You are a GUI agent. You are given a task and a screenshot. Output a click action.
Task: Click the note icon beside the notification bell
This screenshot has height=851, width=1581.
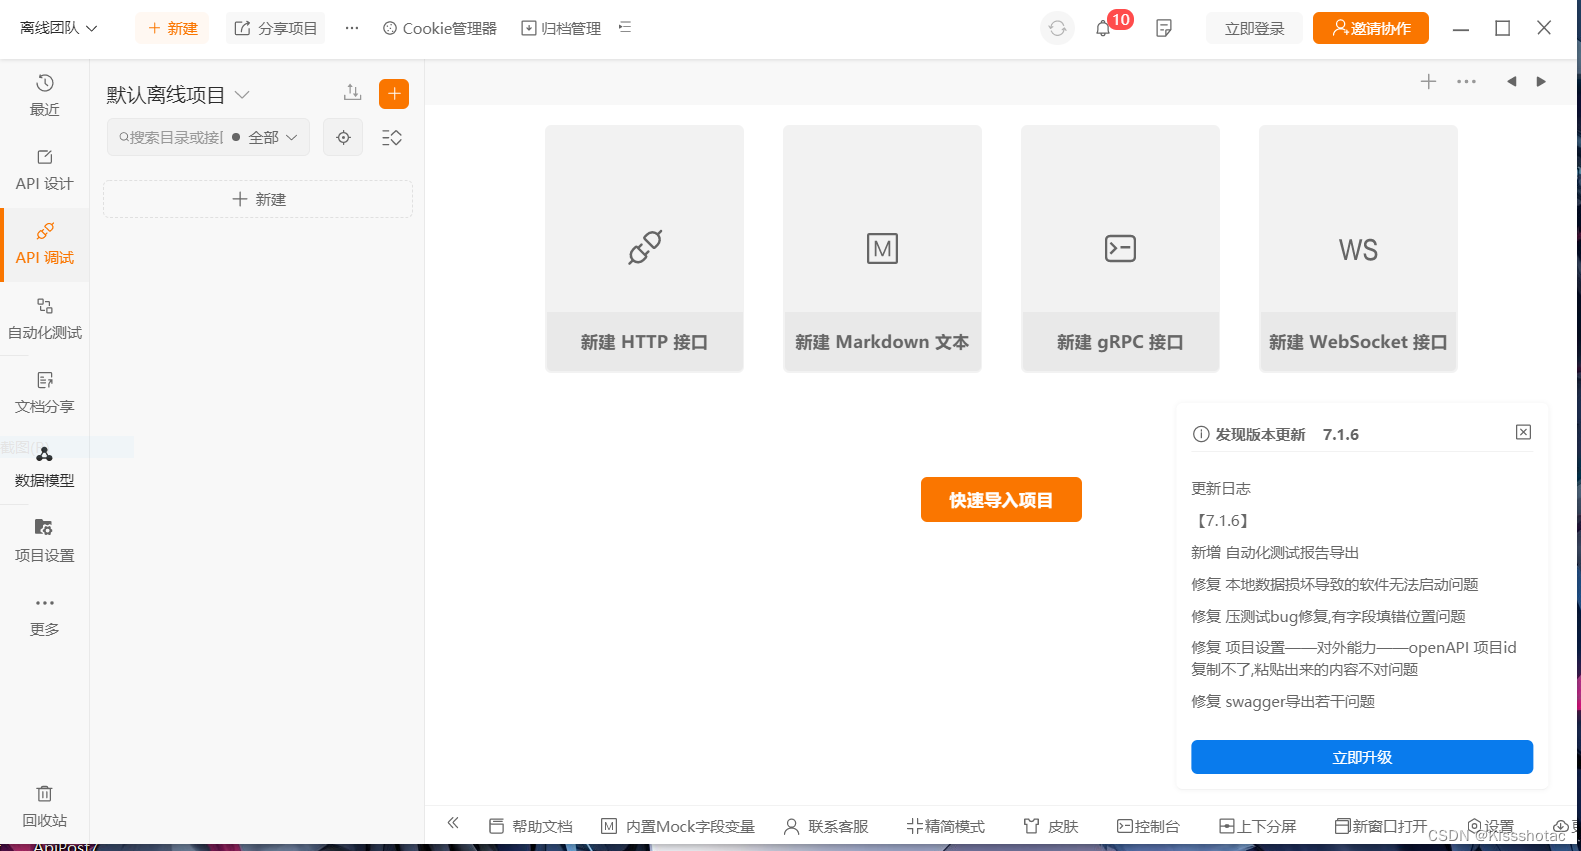[1163, 28]
